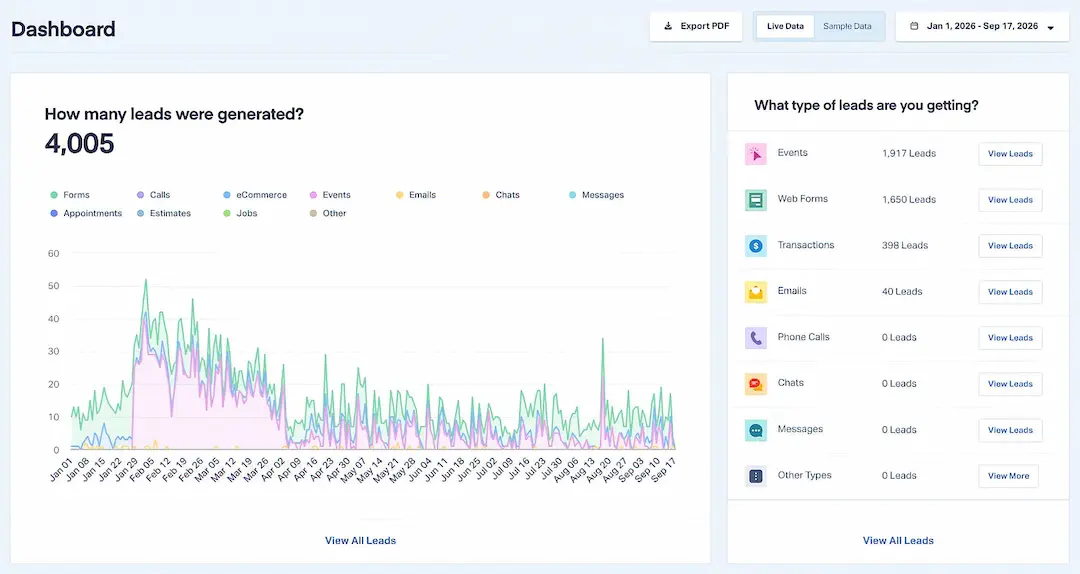The image size is (1080, 574).
Task: View Leads for Chats
Action: [1010, 384]
